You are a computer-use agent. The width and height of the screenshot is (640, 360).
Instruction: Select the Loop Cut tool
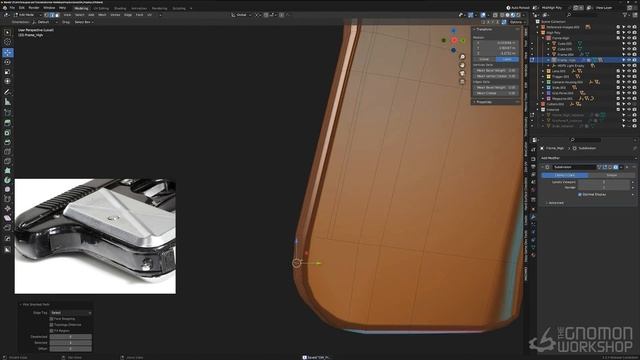(x=7, y=152)
